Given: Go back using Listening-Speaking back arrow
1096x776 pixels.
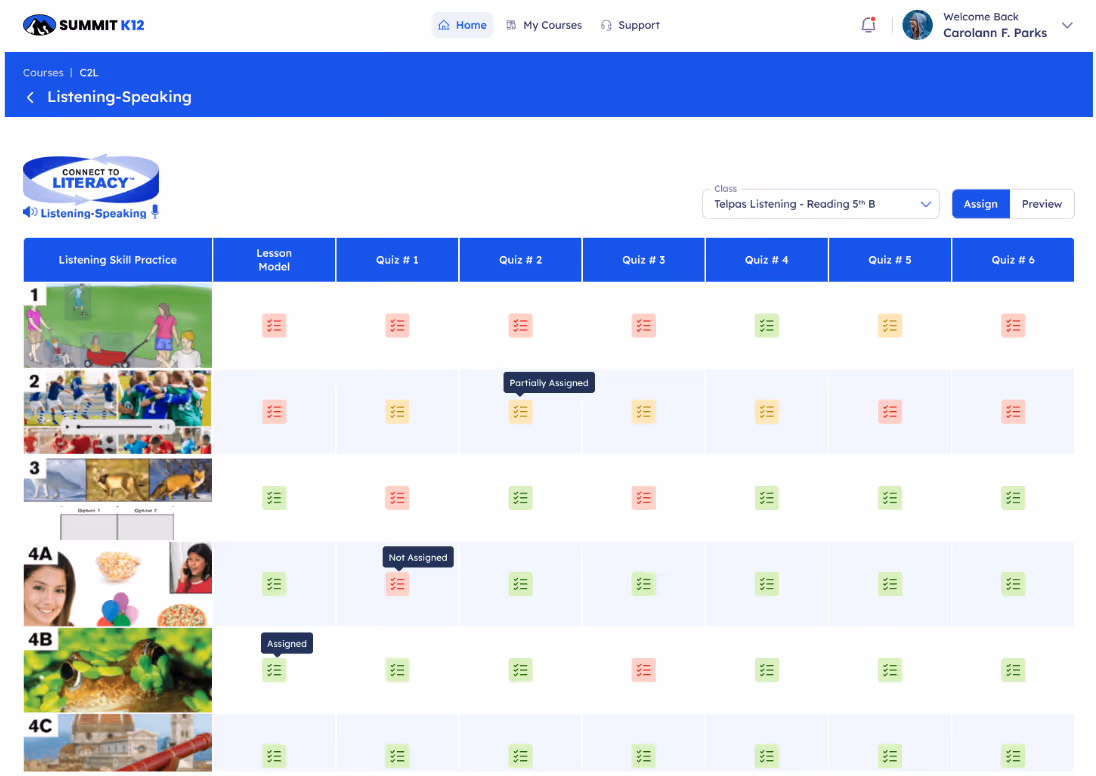Looking at the screenshot, I should 30,97.
